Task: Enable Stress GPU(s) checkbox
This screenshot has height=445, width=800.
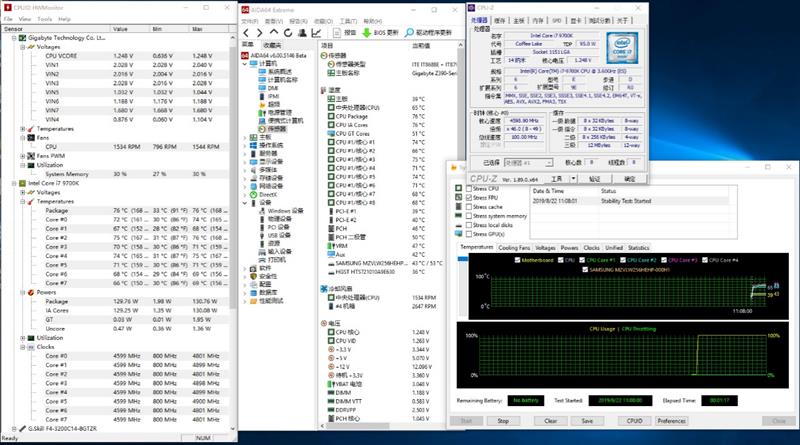Action: [x=468, y=234]
